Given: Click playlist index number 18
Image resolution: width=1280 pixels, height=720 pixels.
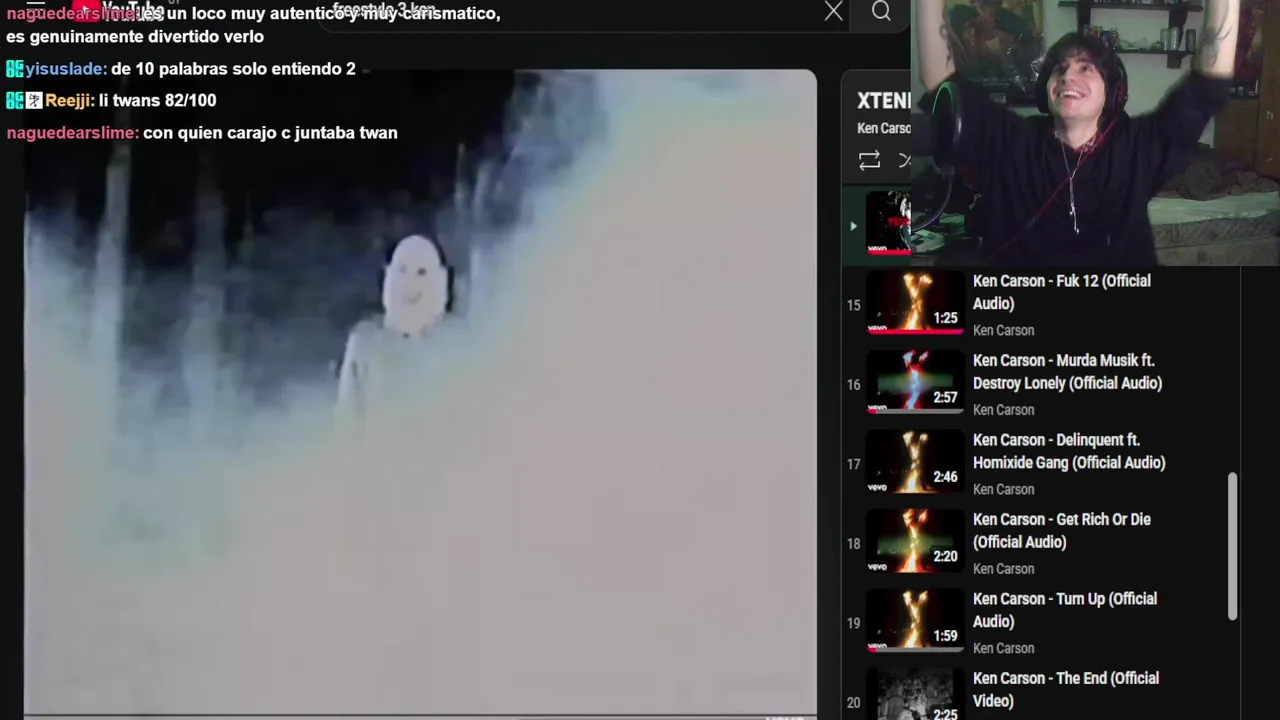Looking at the screenshot, I should (x=853, y=543).
